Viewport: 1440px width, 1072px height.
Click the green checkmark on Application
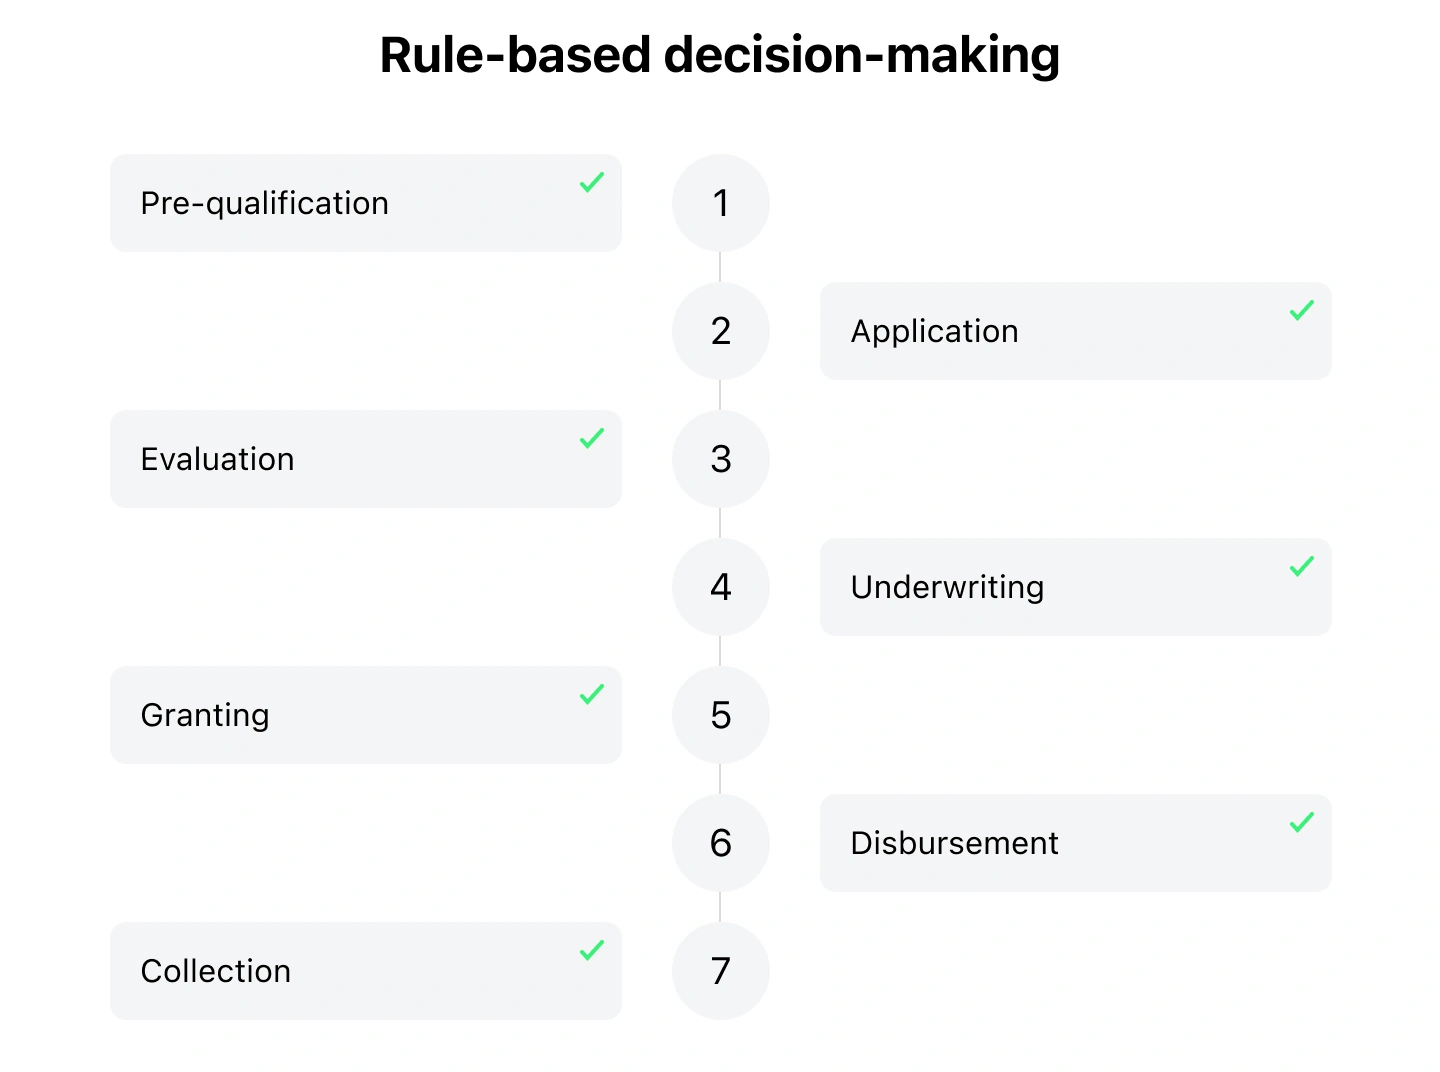point(1302,311)
